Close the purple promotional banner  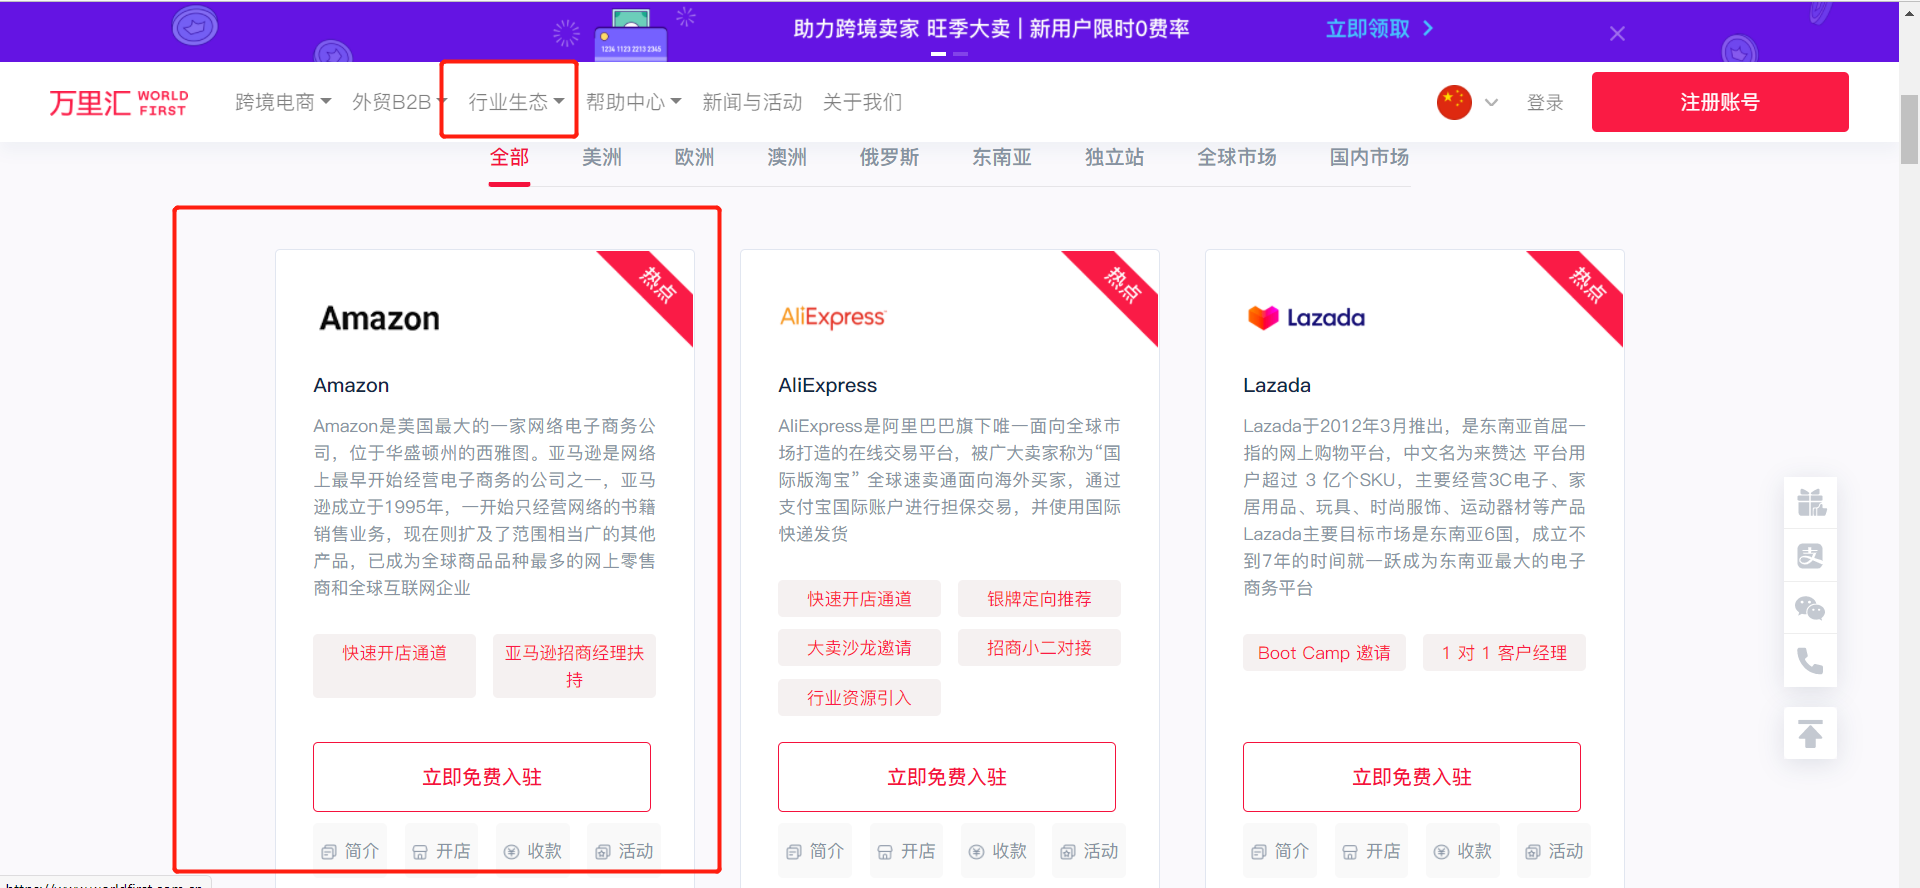1617,34
